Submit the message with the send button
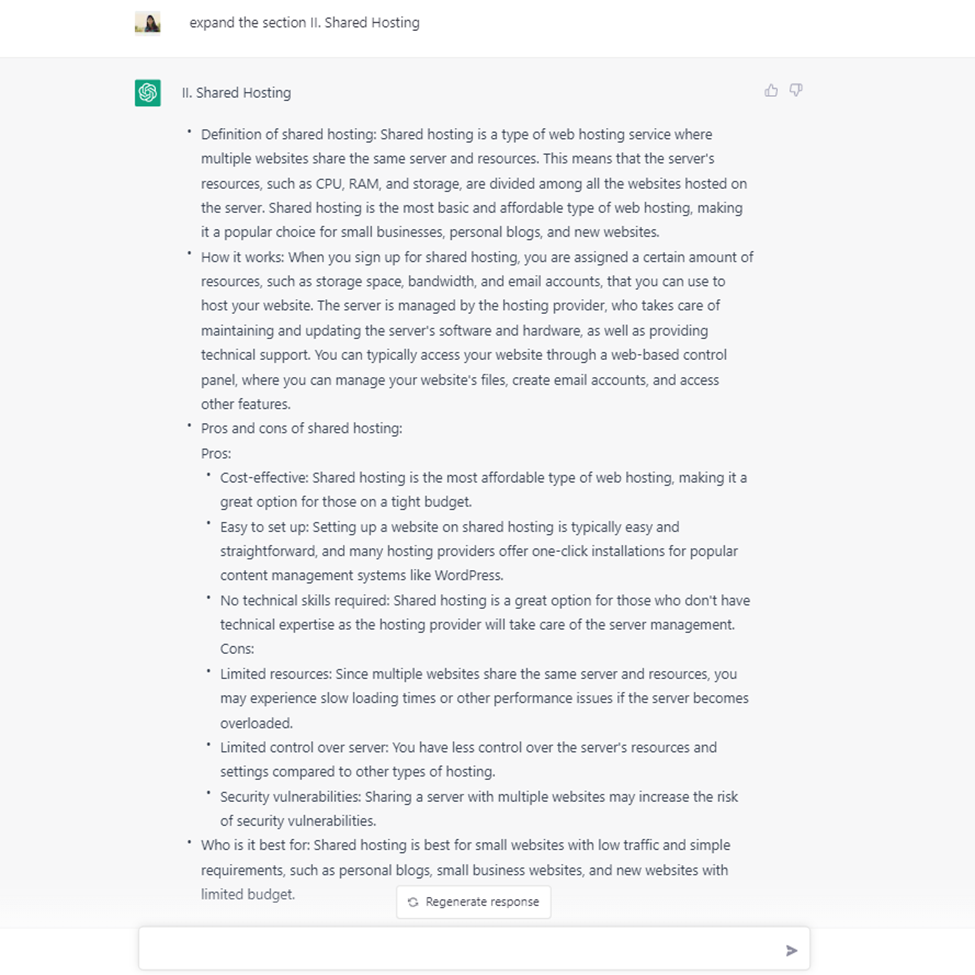This screenshot has width=975, height=975. point(791,949)
